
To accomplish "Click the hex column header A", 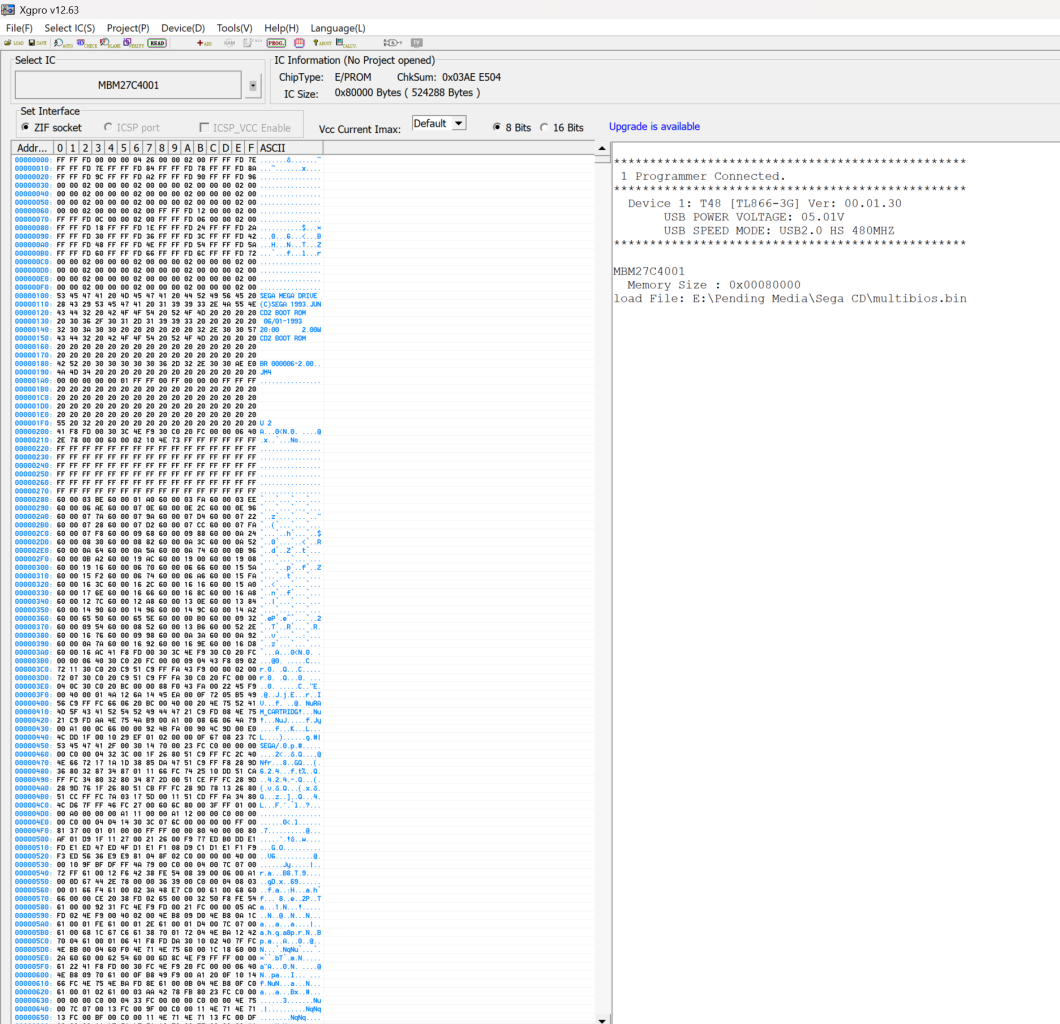I will (187, 148).
